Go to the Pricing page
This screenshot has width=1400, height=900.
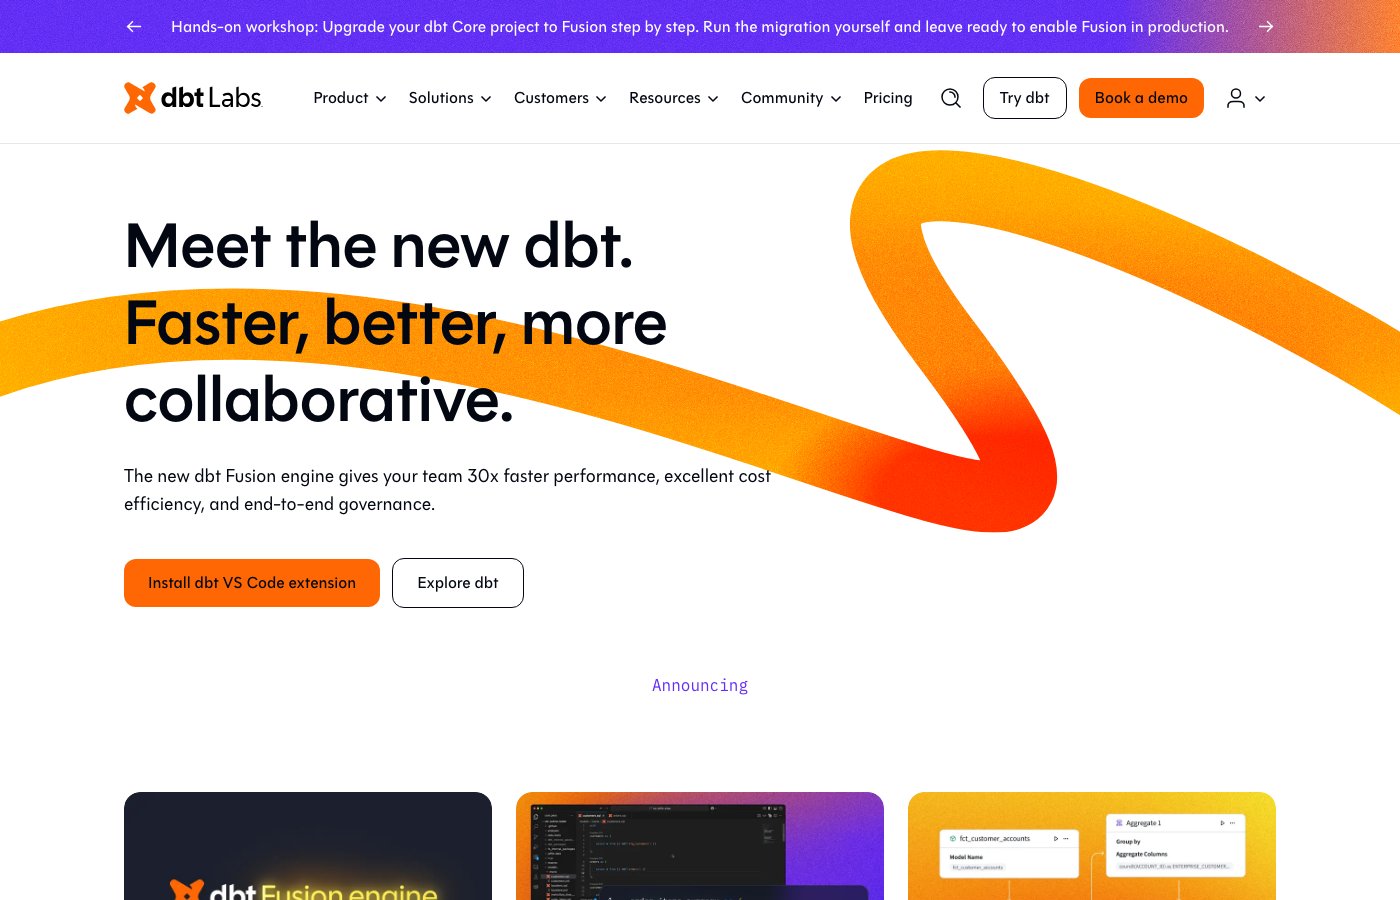click(888, 98)
